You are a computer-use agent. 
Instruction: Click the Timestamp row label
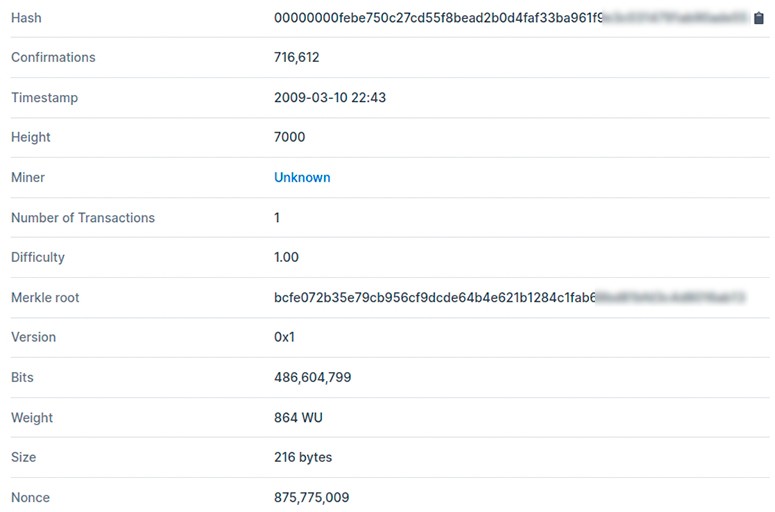tap(44, 97)
